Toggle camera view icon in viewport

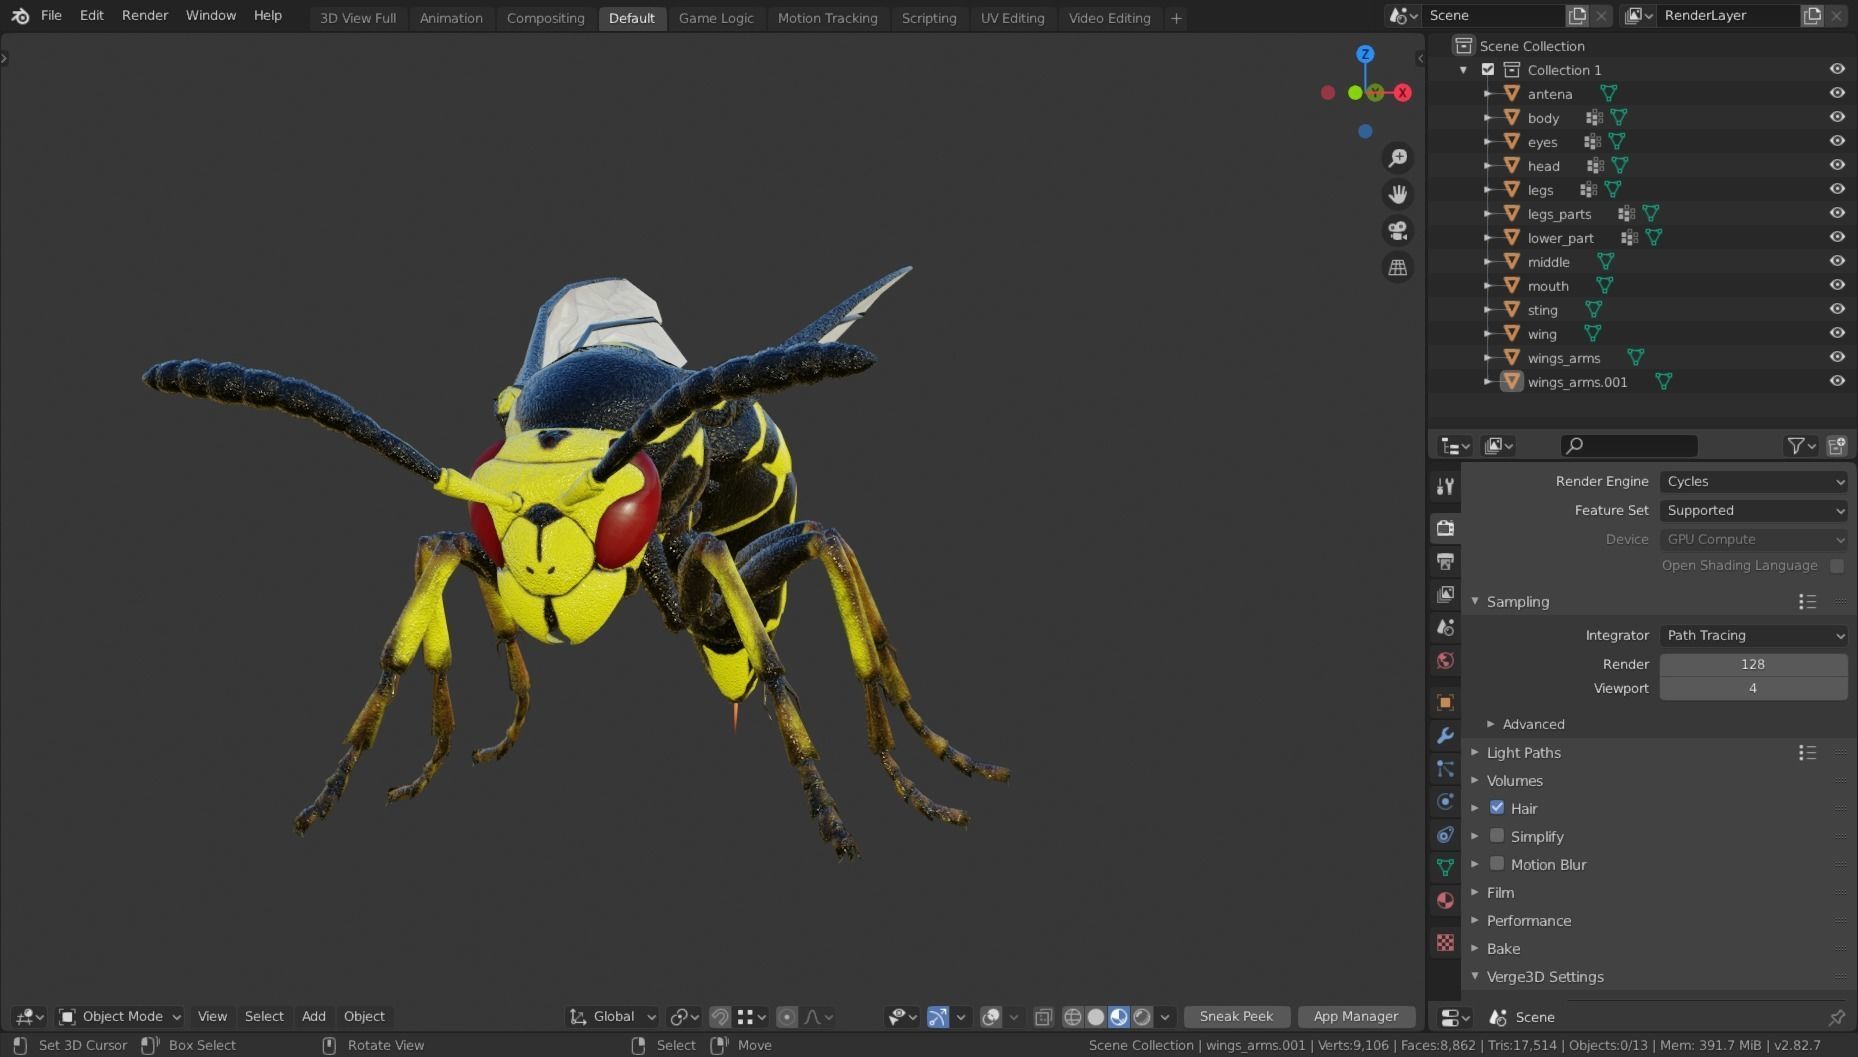pyautogui.click(x=1397, y=231)
